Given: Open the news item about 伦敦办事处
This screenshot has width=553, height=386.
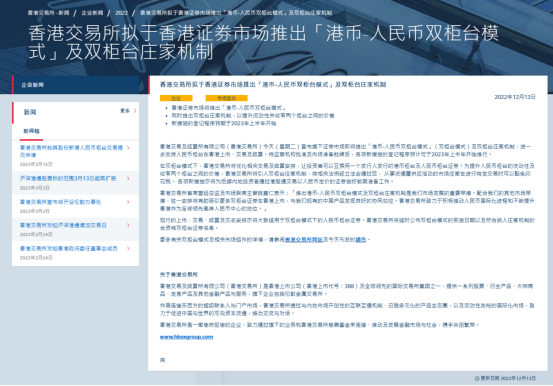Looking at the screenshot, I should (x=60, y=202).
